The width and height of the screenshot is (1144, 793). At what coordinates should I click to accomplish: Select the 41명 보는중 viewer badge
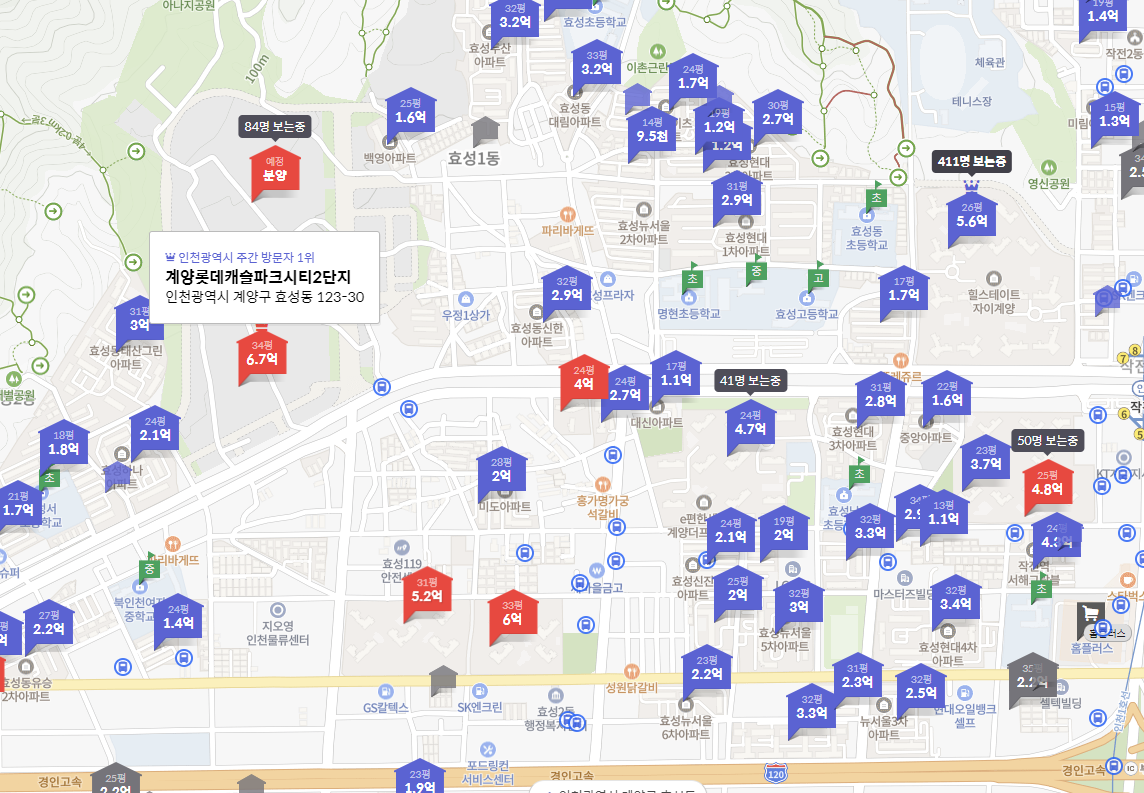[750, 380]
